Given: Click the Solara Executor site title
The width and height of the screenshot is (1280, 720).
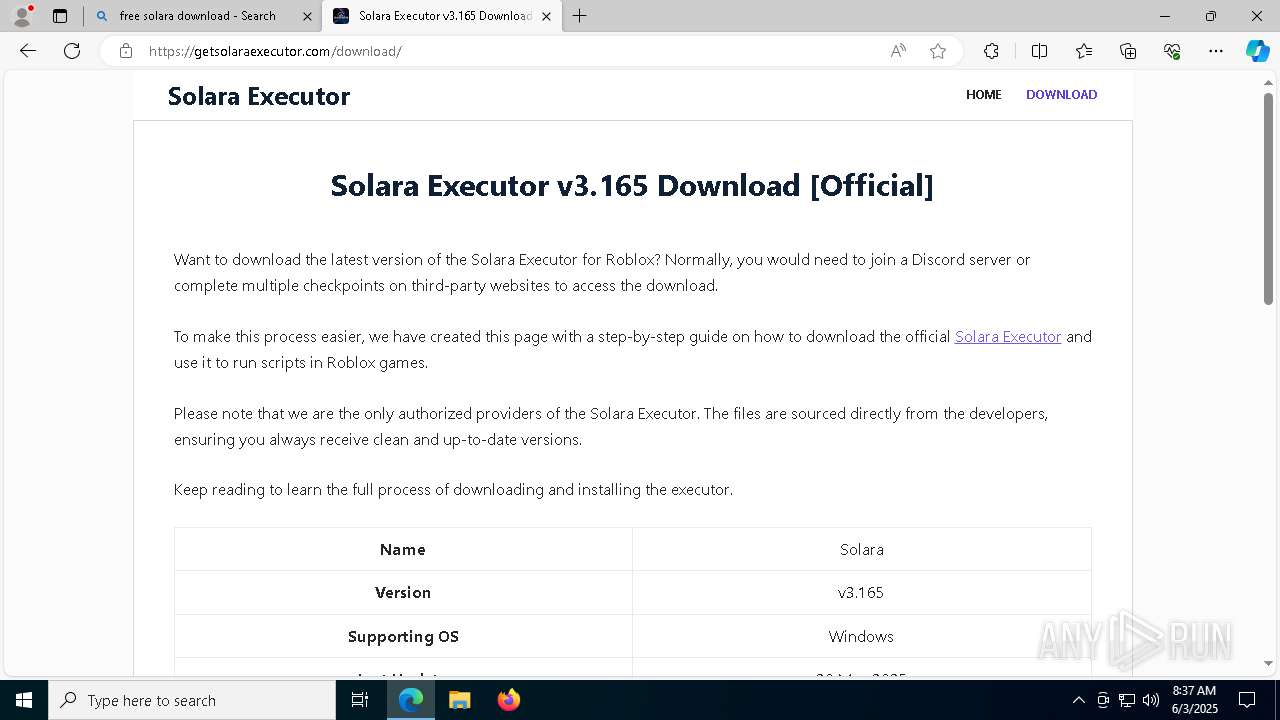Looking at the screenshot, I should (259, 96).
